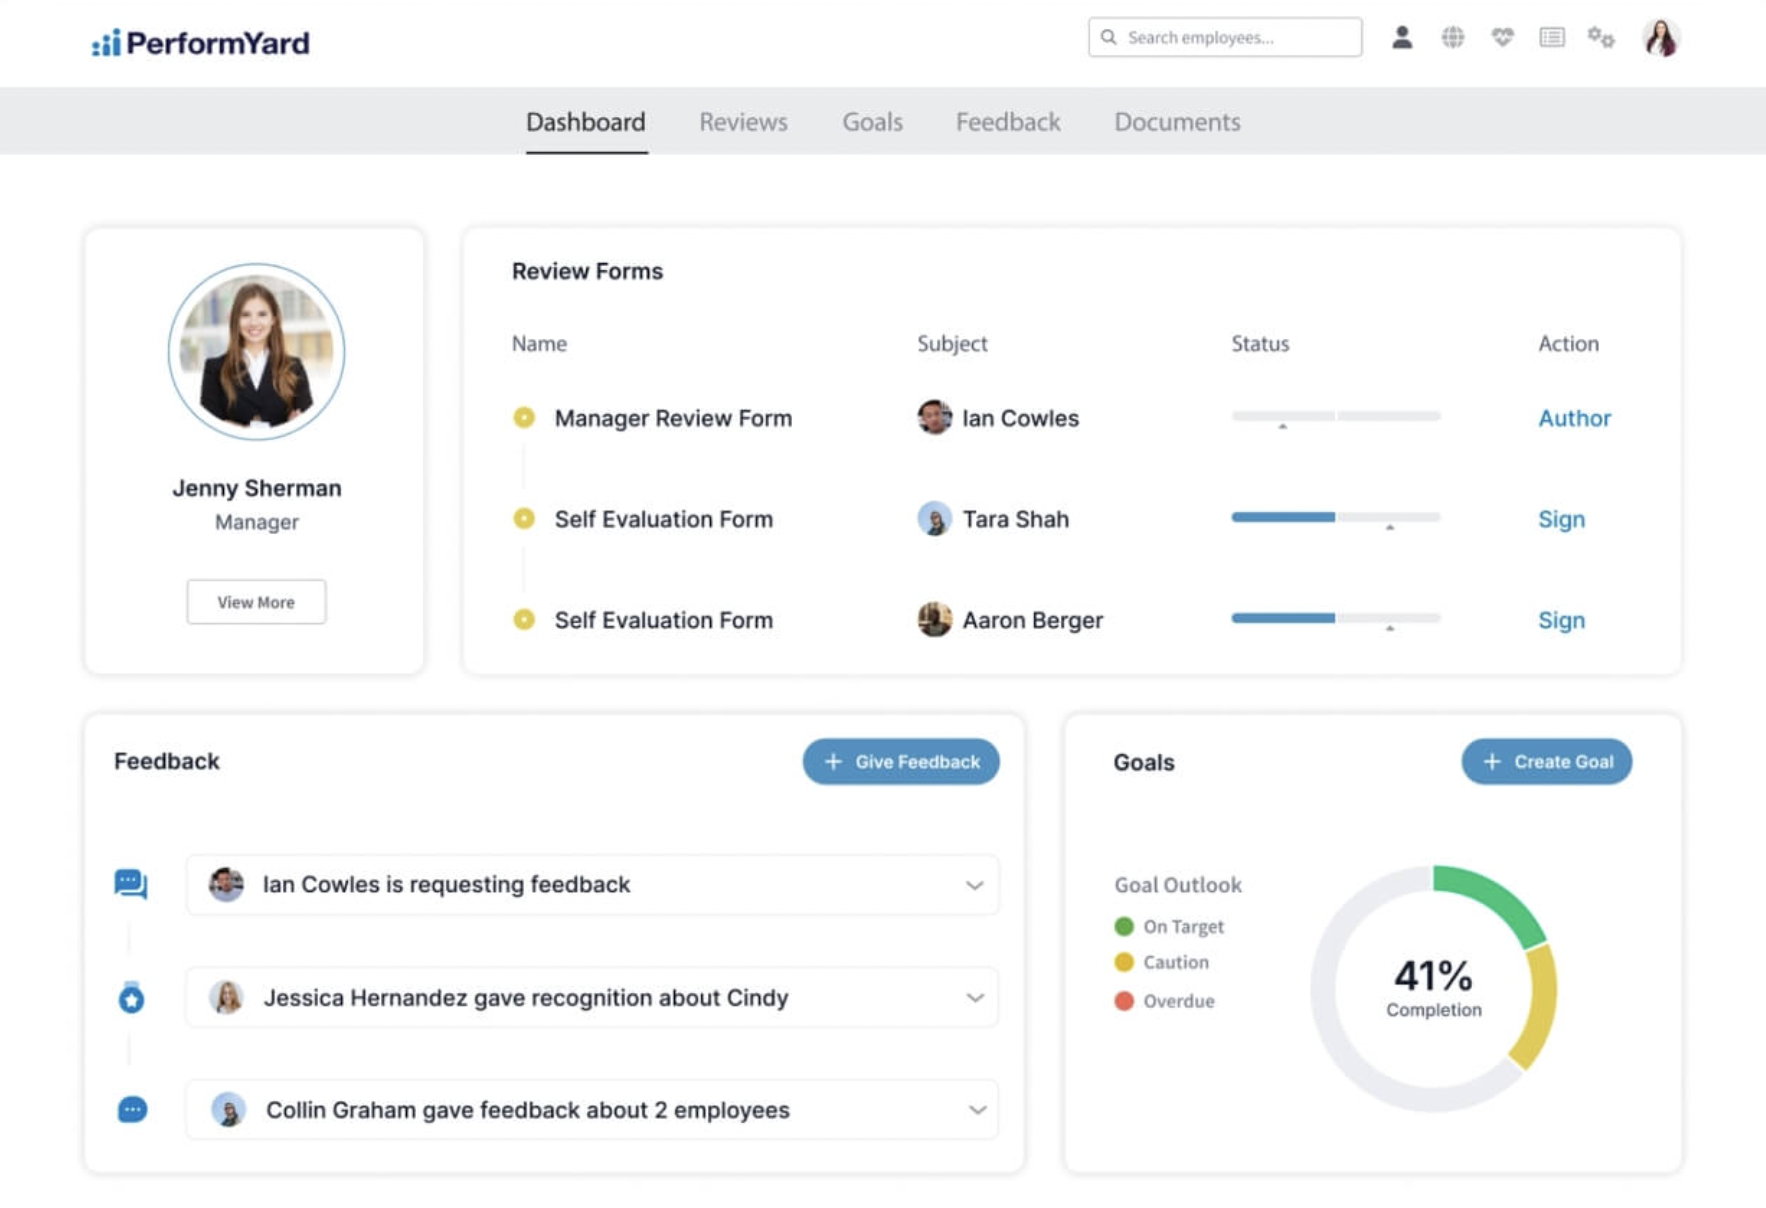Click Ian Cowles avatar in Review Forms
The width and height of the screenshot is (1766, 1208).
click(934, 417)
